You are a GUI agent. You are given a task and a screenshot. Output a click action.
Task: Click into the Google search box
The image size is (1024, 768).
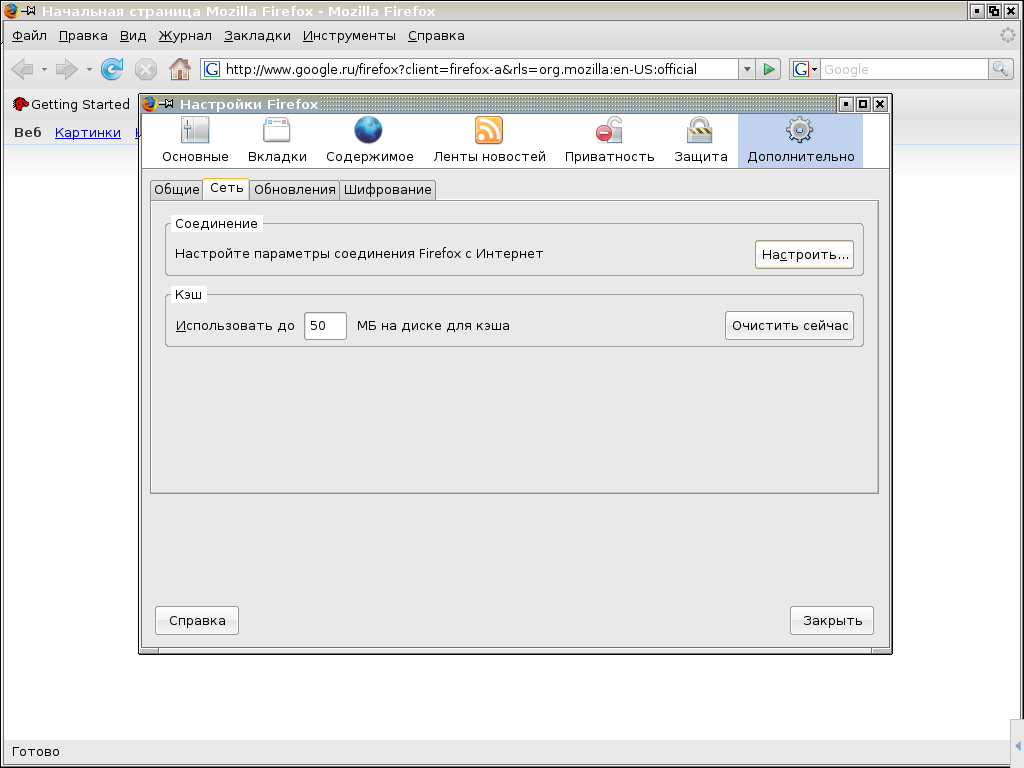pyautogui.click(x=904, y=69)
